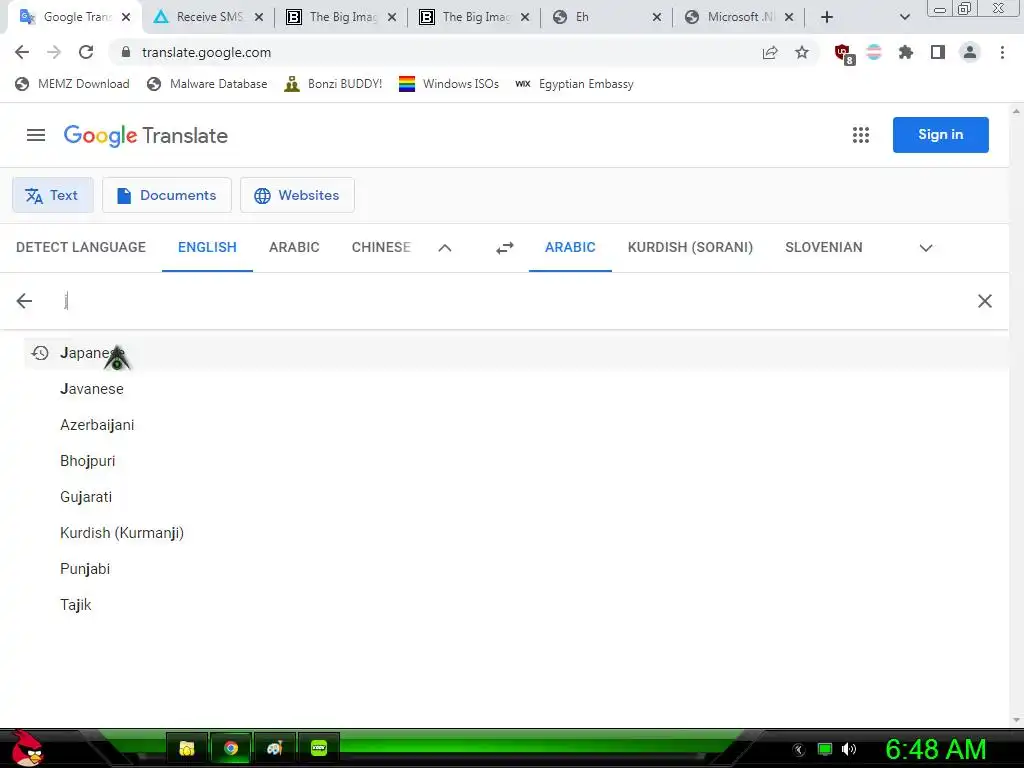
Task: Open the MEMZ Download bookmark
Action: 72,84
